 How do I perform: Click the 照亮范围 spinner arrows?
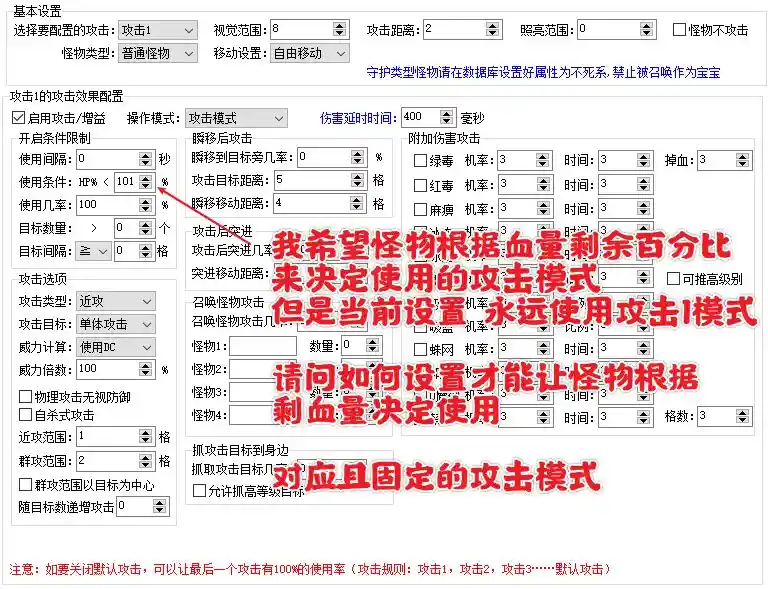(x=646, y=29)
